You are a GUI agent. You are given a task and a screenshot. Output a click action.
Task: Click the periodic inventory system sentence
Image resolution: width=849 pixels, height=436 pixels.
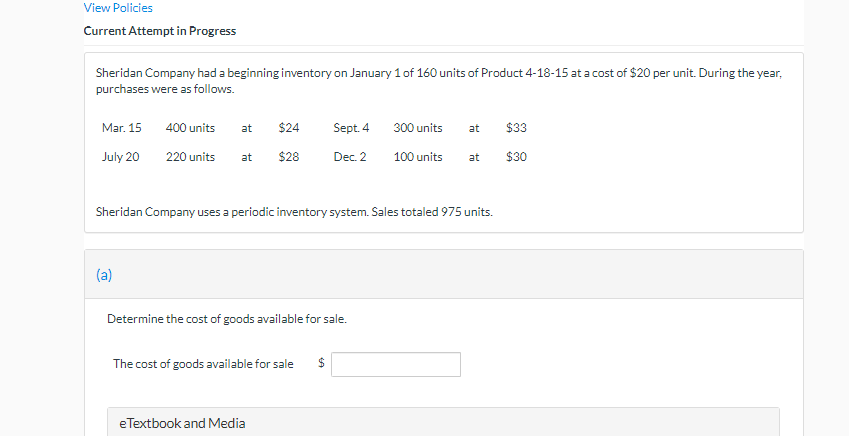pyautogui.click(x=294, y=212)
